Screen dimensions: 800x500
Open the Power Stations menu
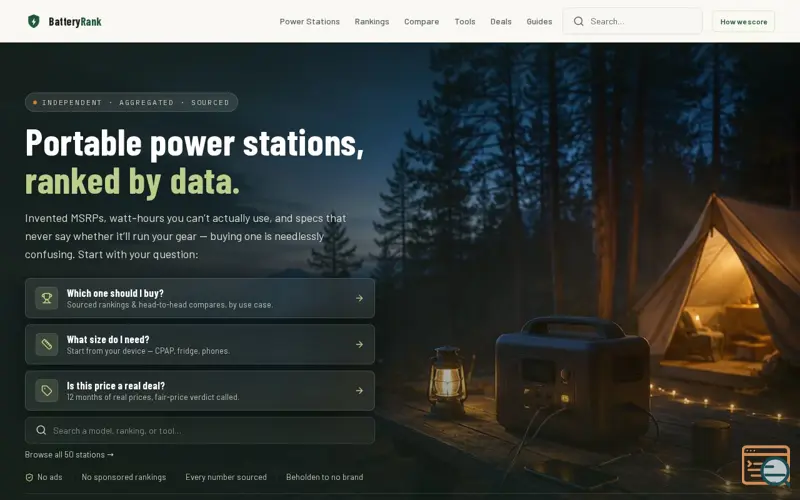tap(309, 21)
